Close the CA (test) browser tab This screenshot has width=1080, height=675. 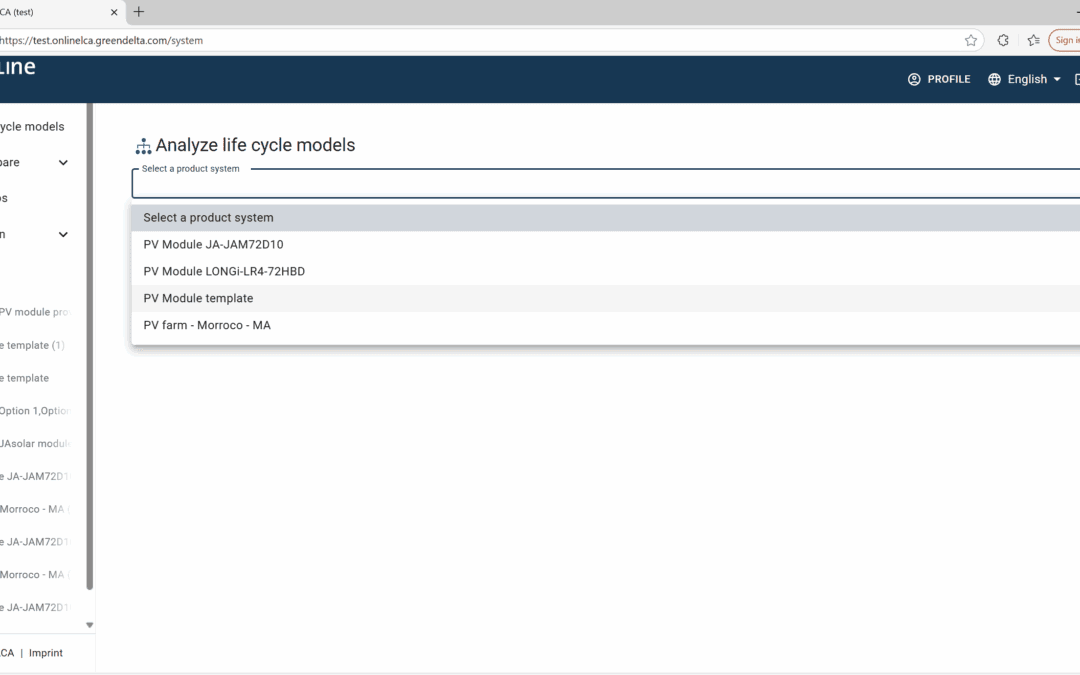112,12
